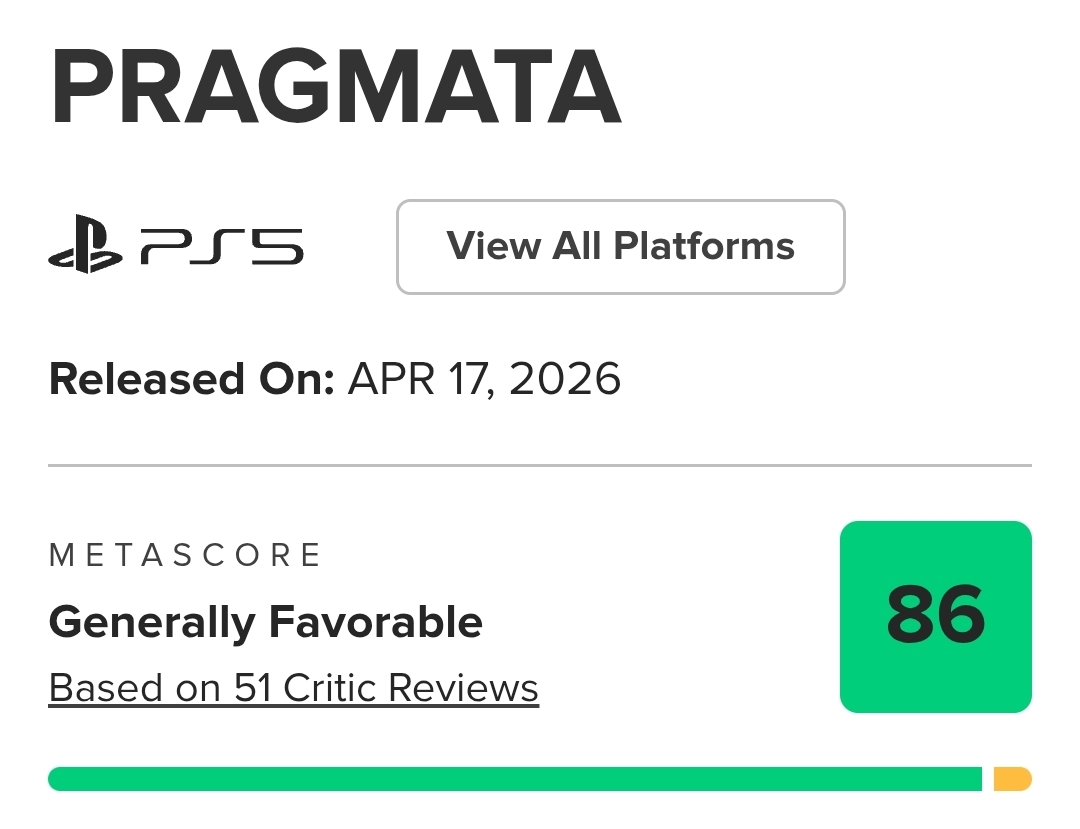Viewport: 1080px width, 829px height.
Task: Select the Generally Favorable rating text
Action: (265, 623)
